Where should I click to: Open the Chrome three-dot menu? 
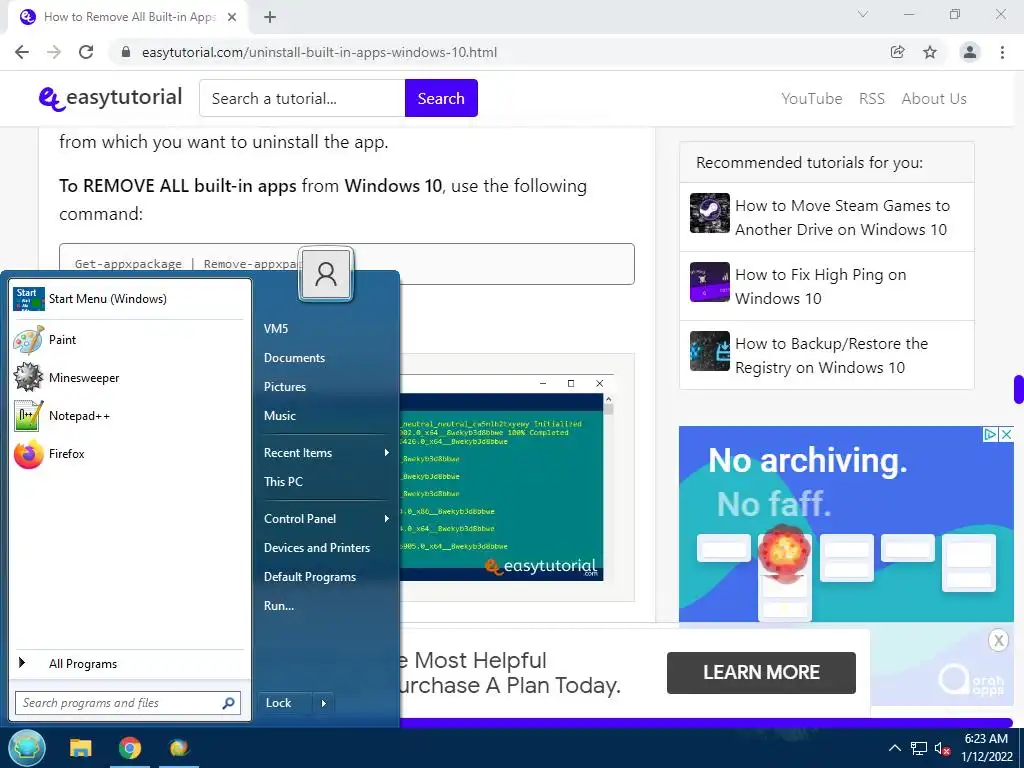[x=1002, y=52]
